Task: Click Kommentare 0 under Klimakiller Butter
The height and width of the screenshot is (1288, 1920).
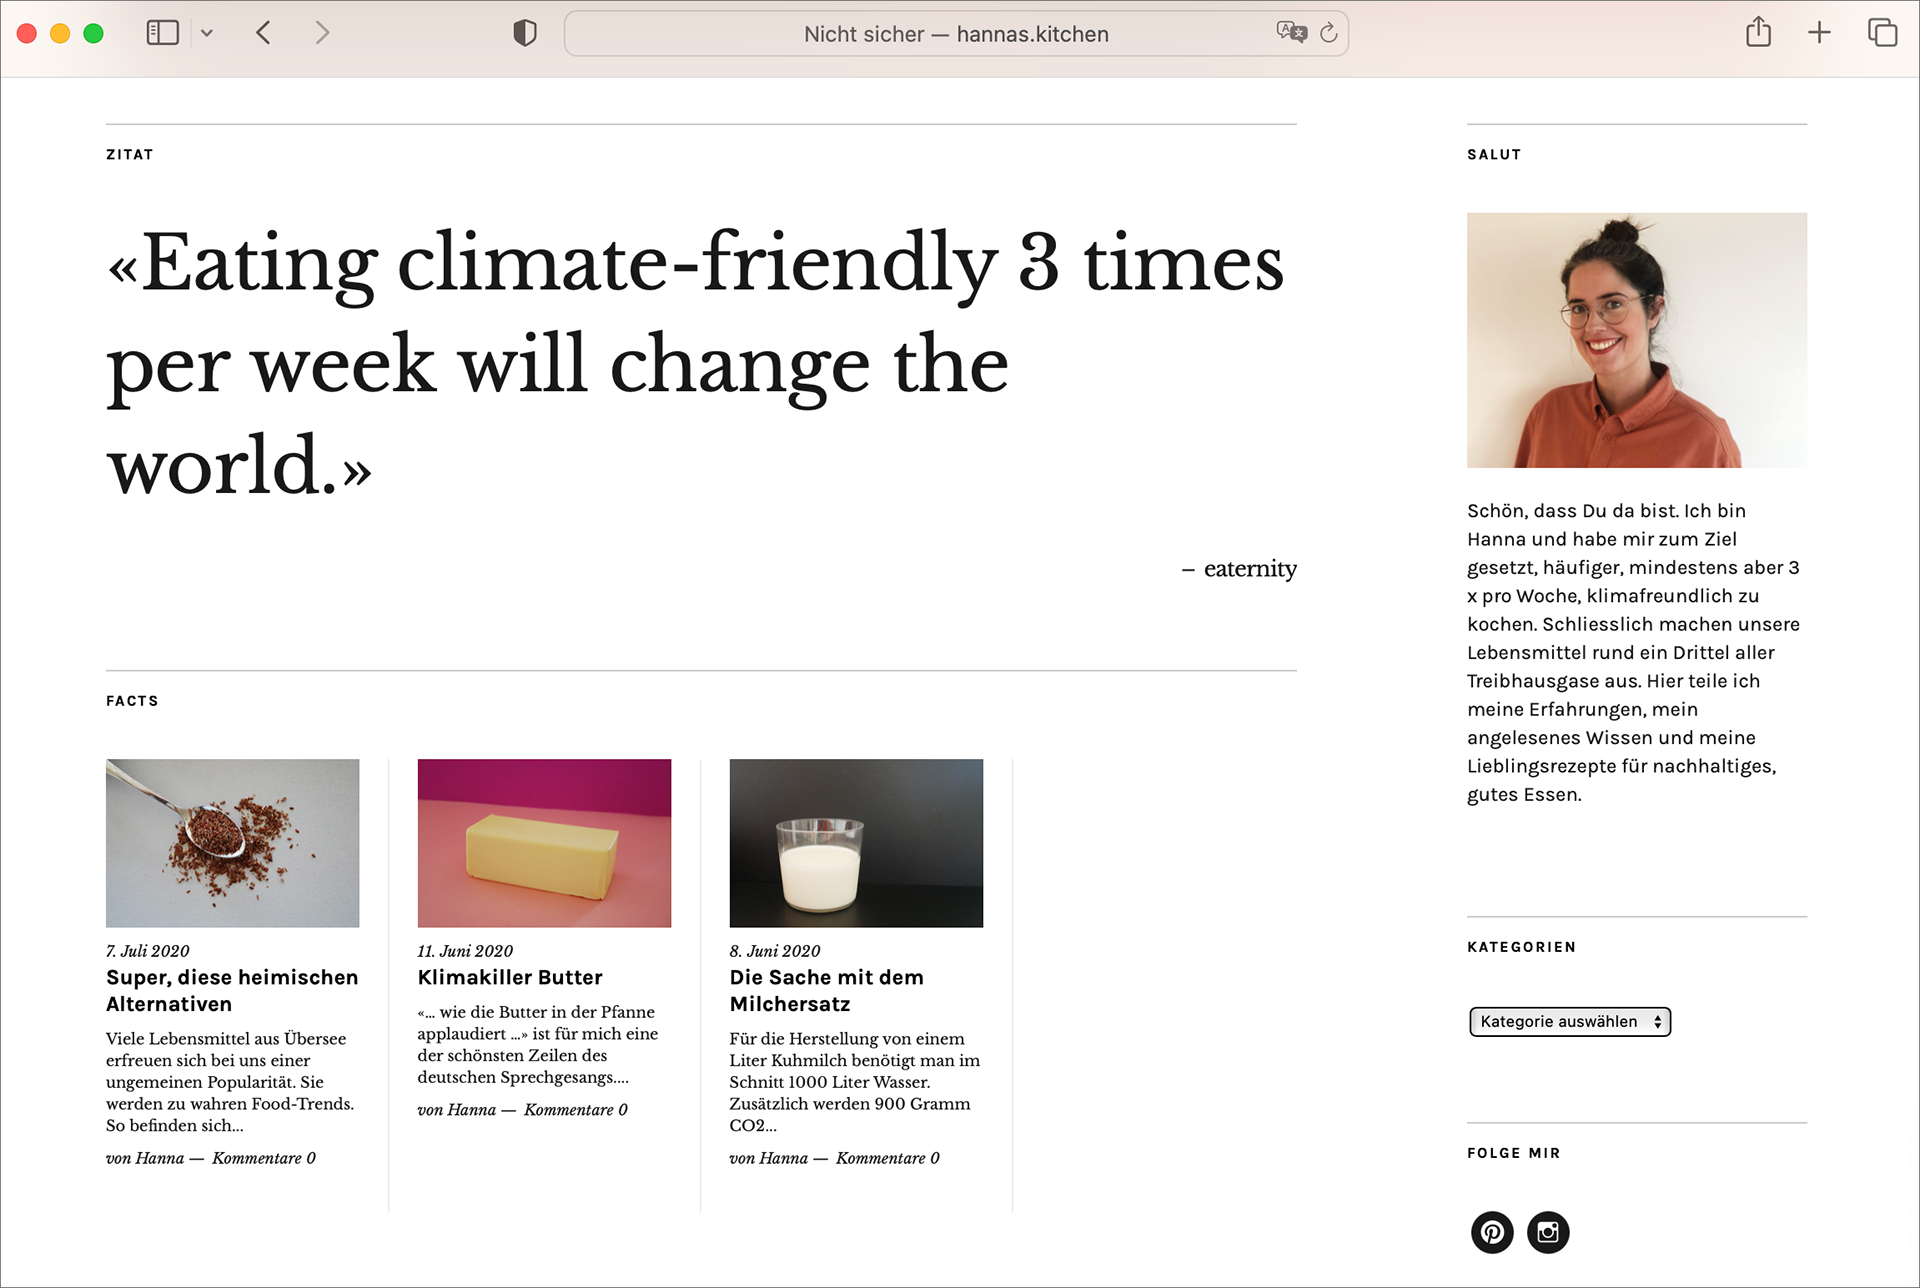Action: (x=576, y=1110)
